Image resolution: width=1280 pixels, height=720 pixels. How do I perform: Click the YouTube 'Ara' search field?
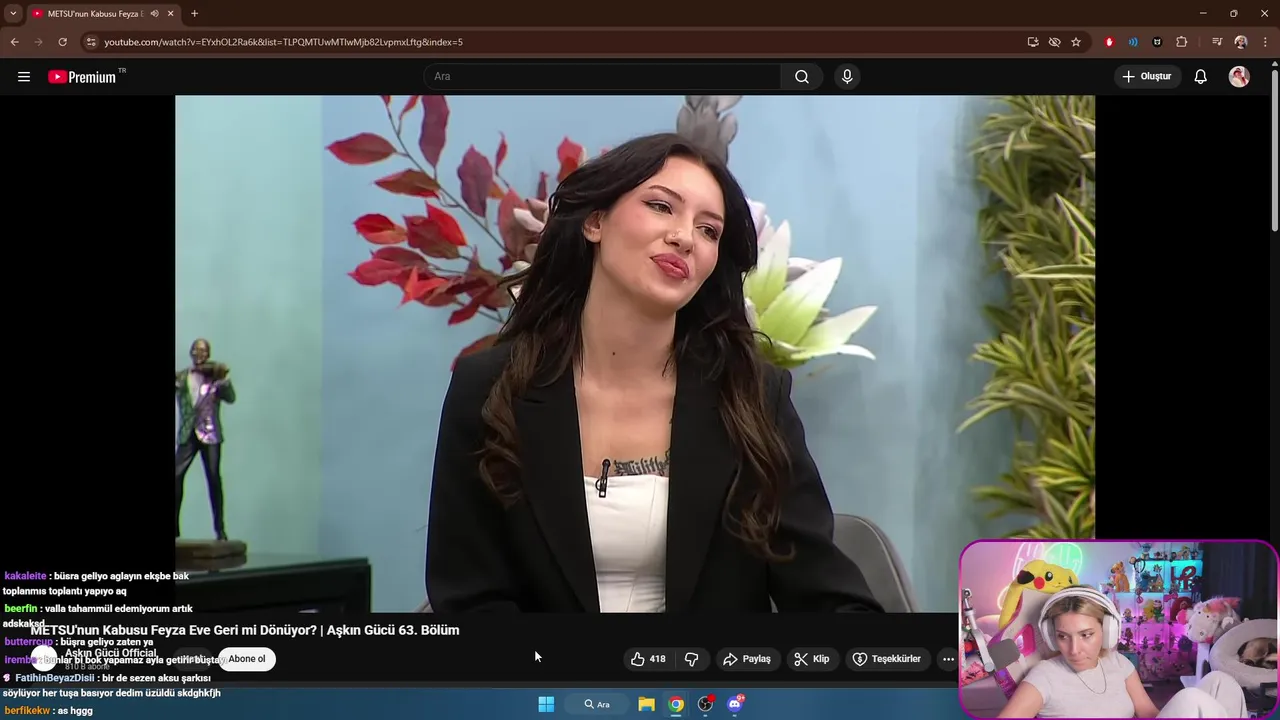tap(603, 77)
